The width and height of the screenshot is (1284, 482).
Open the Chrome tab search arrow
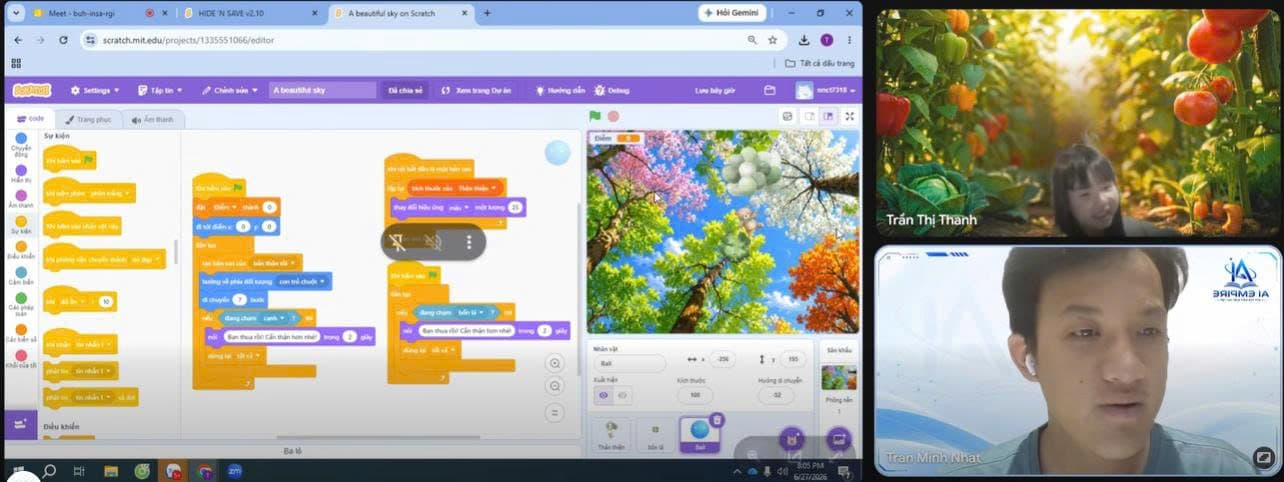pyautogui.click(x=17, y=13)
